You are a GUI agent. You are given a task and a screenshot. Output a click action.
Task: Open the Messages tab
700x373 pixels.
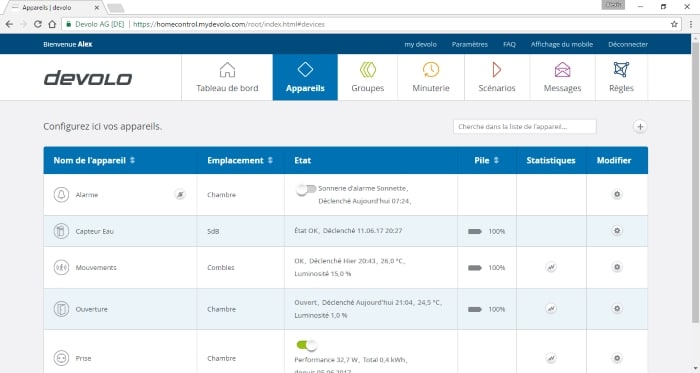click(x=562, y=77)
